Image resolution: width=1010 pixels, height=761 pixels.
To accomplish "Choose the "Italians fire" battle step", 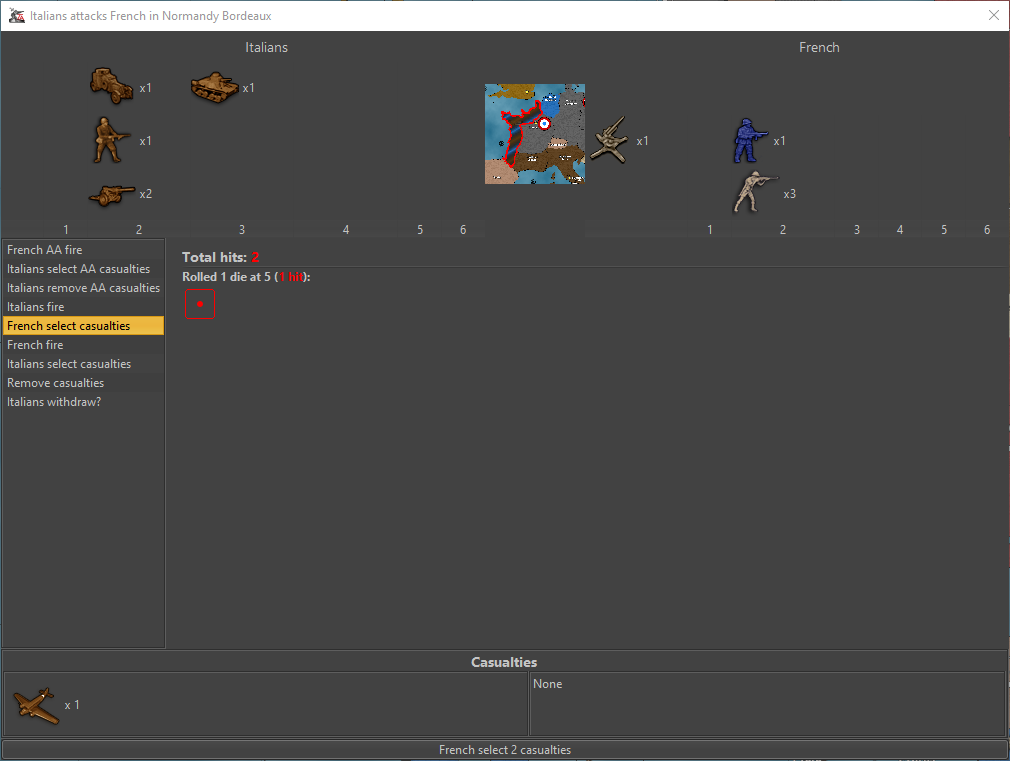I will (x=36, y=307).
